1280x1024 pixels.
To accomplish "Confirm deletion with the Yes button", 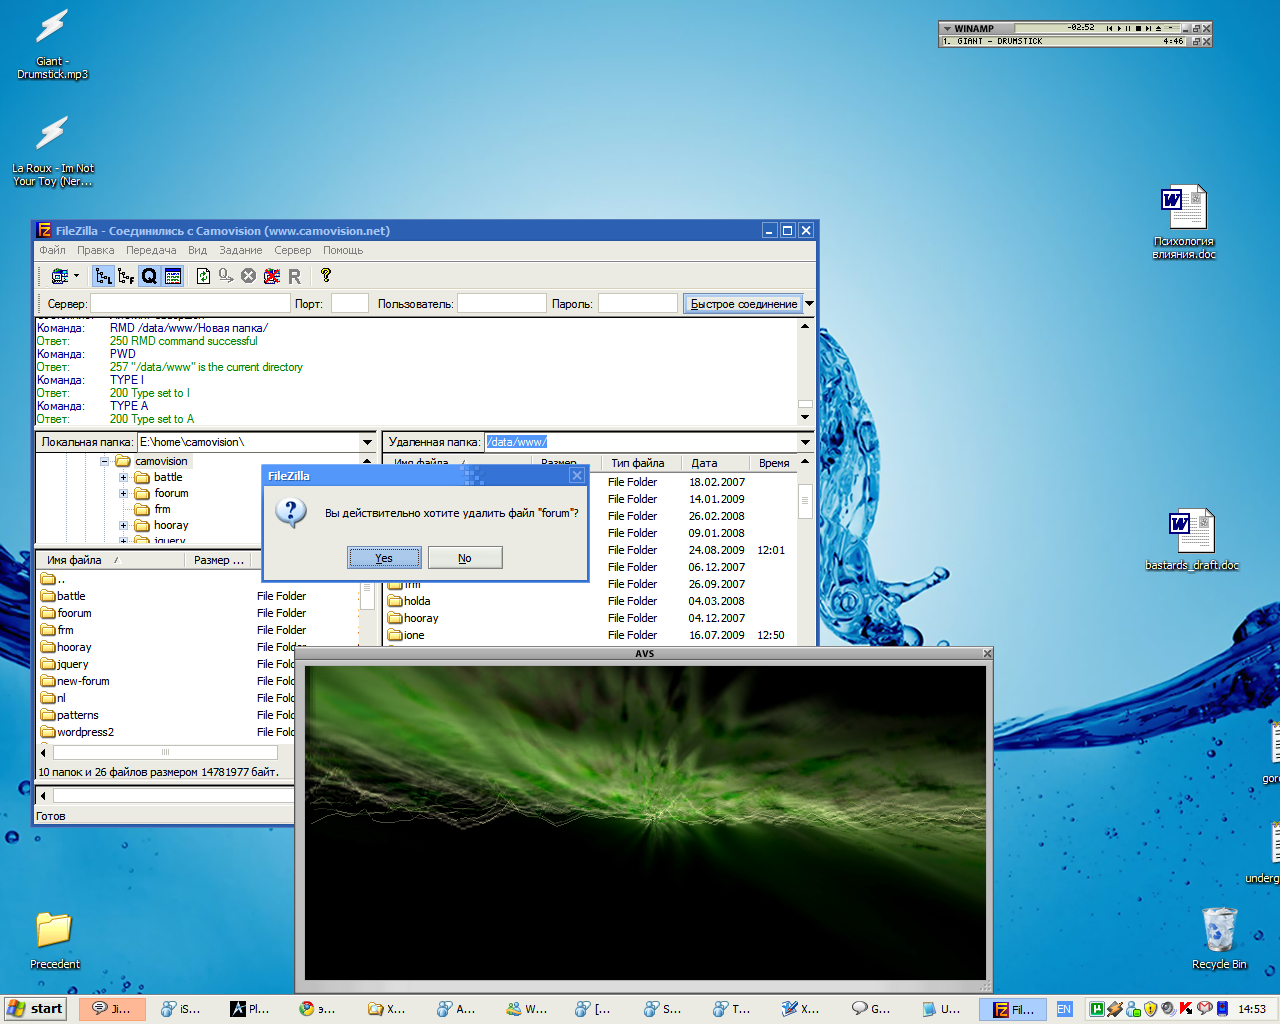I will click(x=384, y=558).
